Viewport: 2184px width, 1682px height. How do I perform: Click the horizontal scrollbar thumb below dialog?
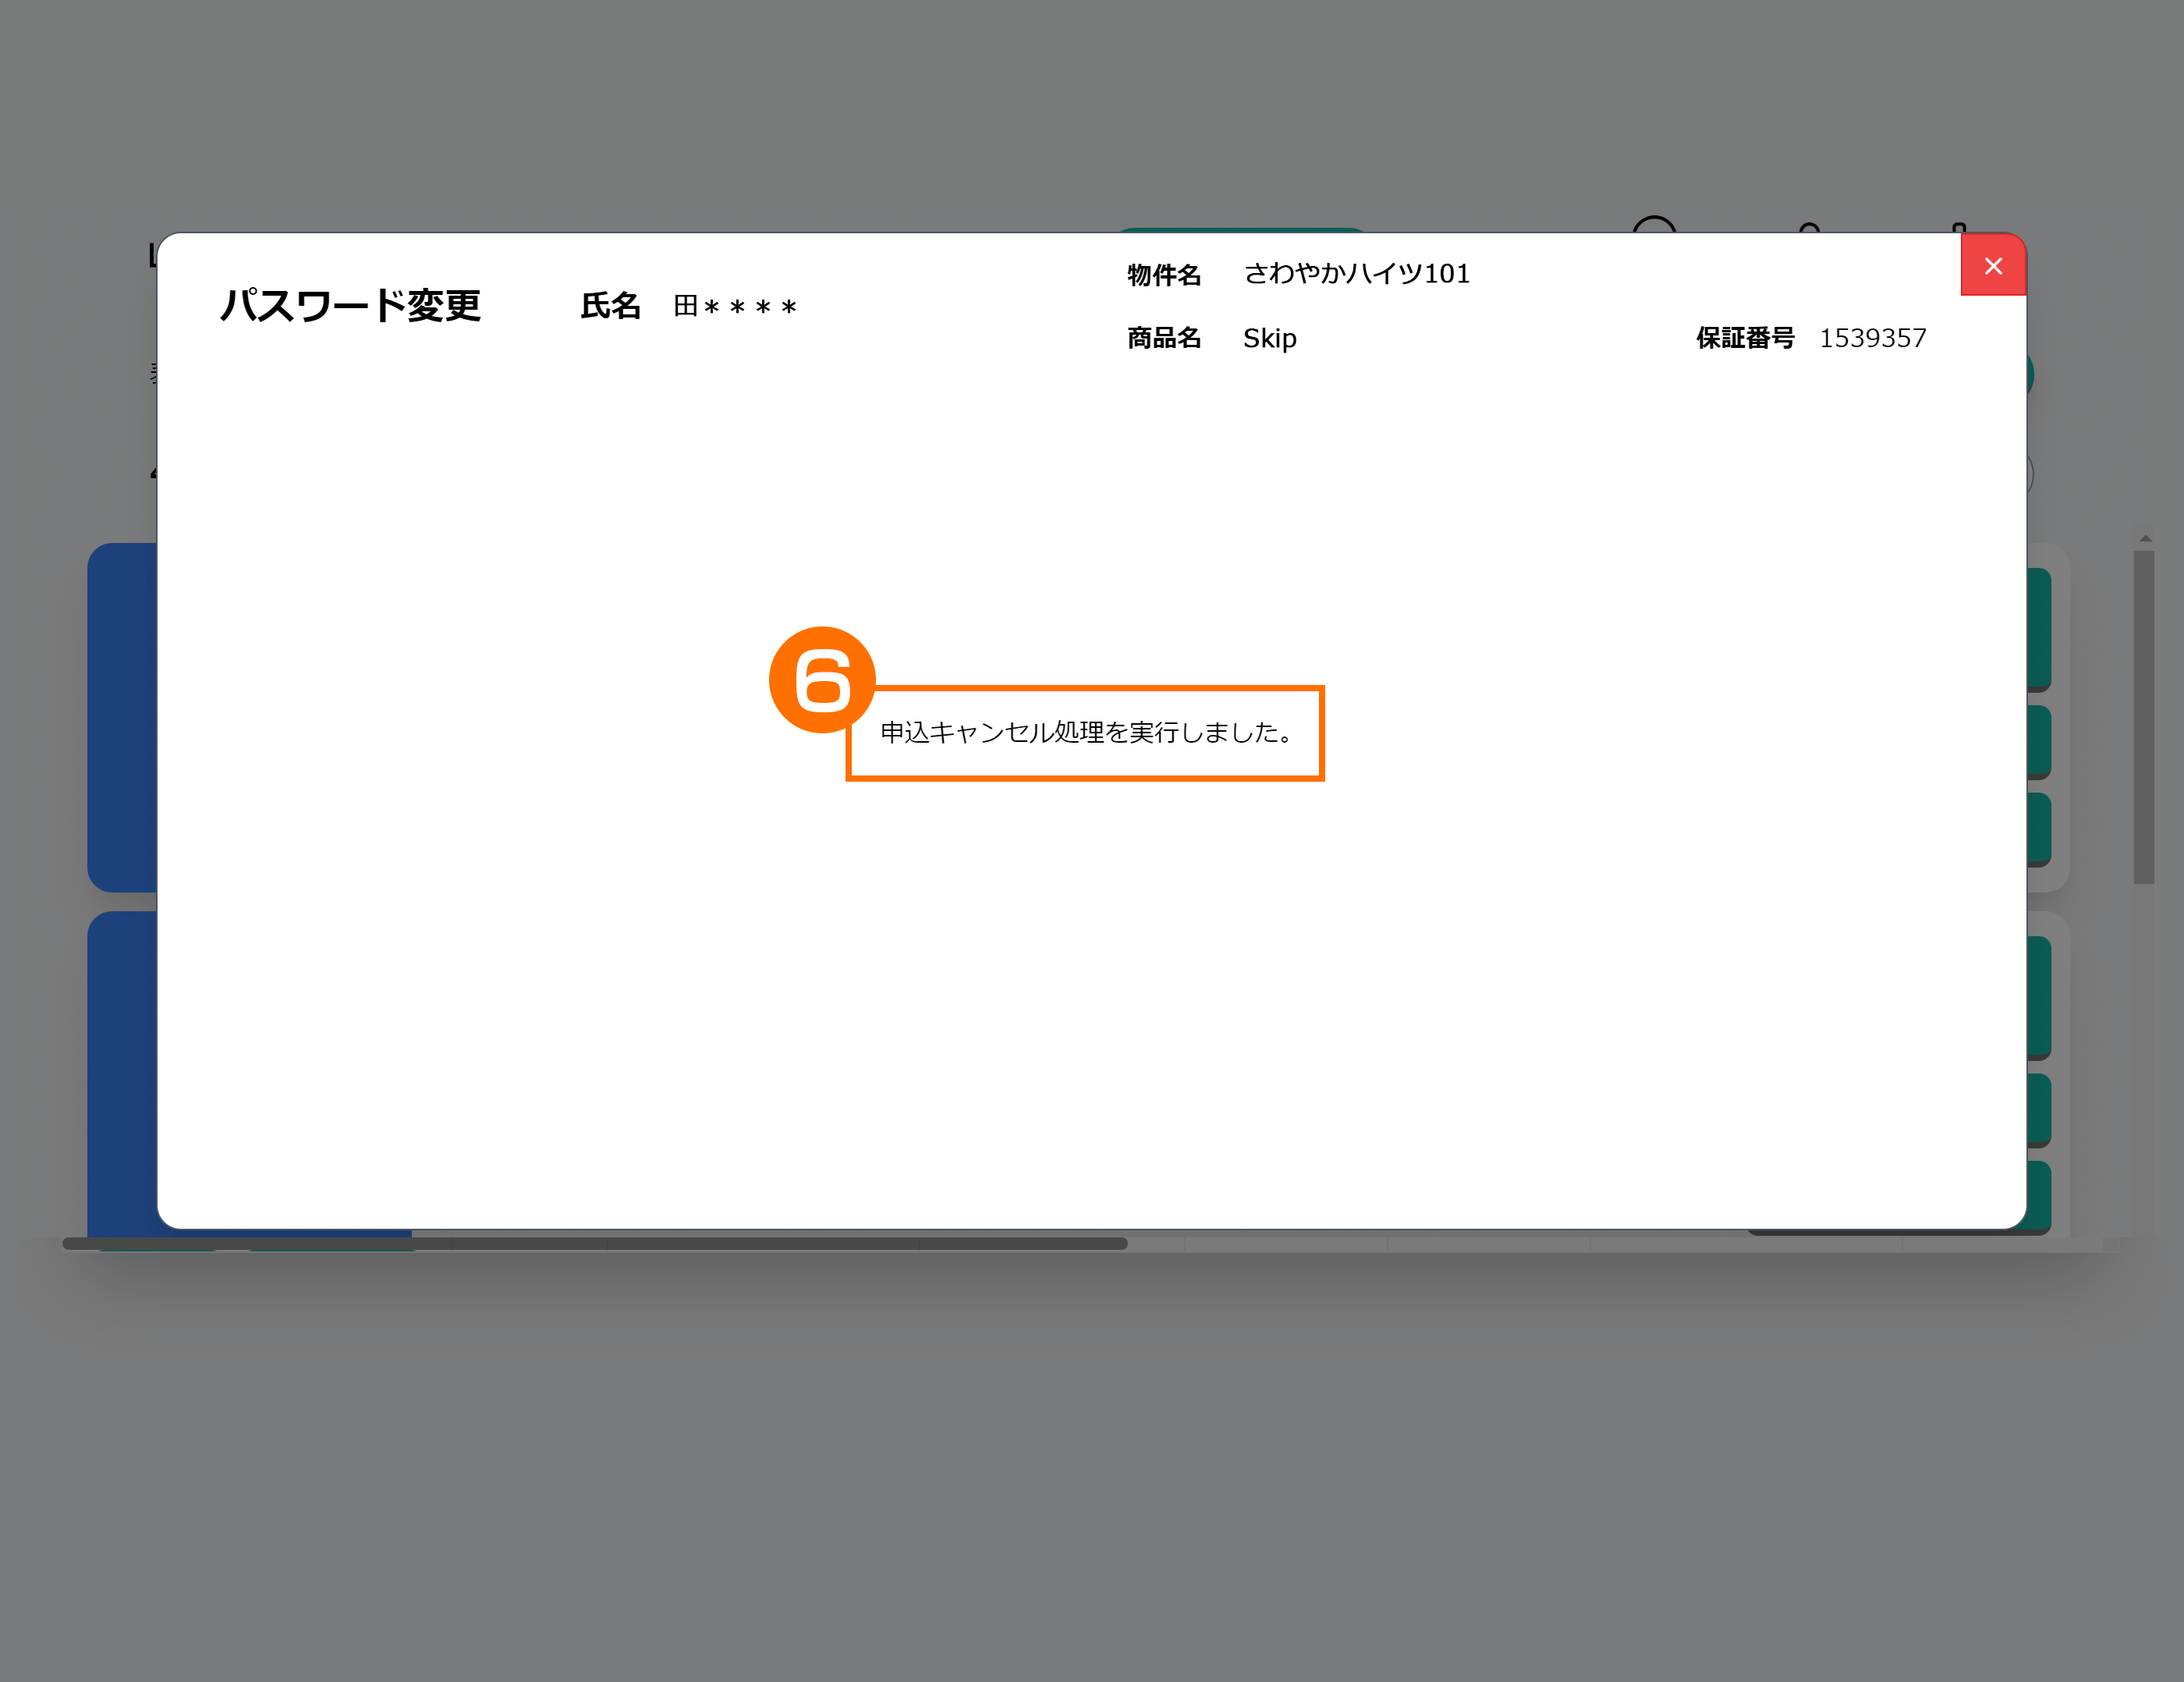point(594,1243)
